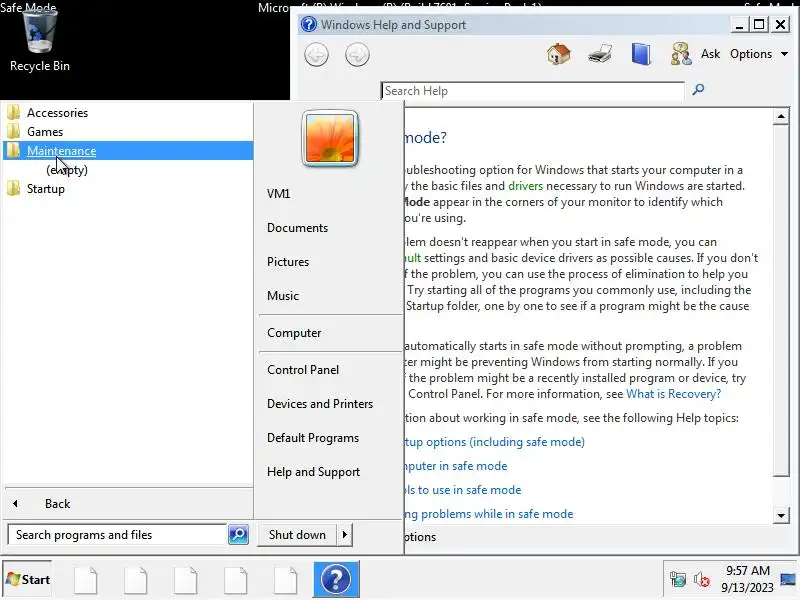The width and height of the screenshot is (800, 600).
Task: Print the current help topic
Action: (600, 54)
